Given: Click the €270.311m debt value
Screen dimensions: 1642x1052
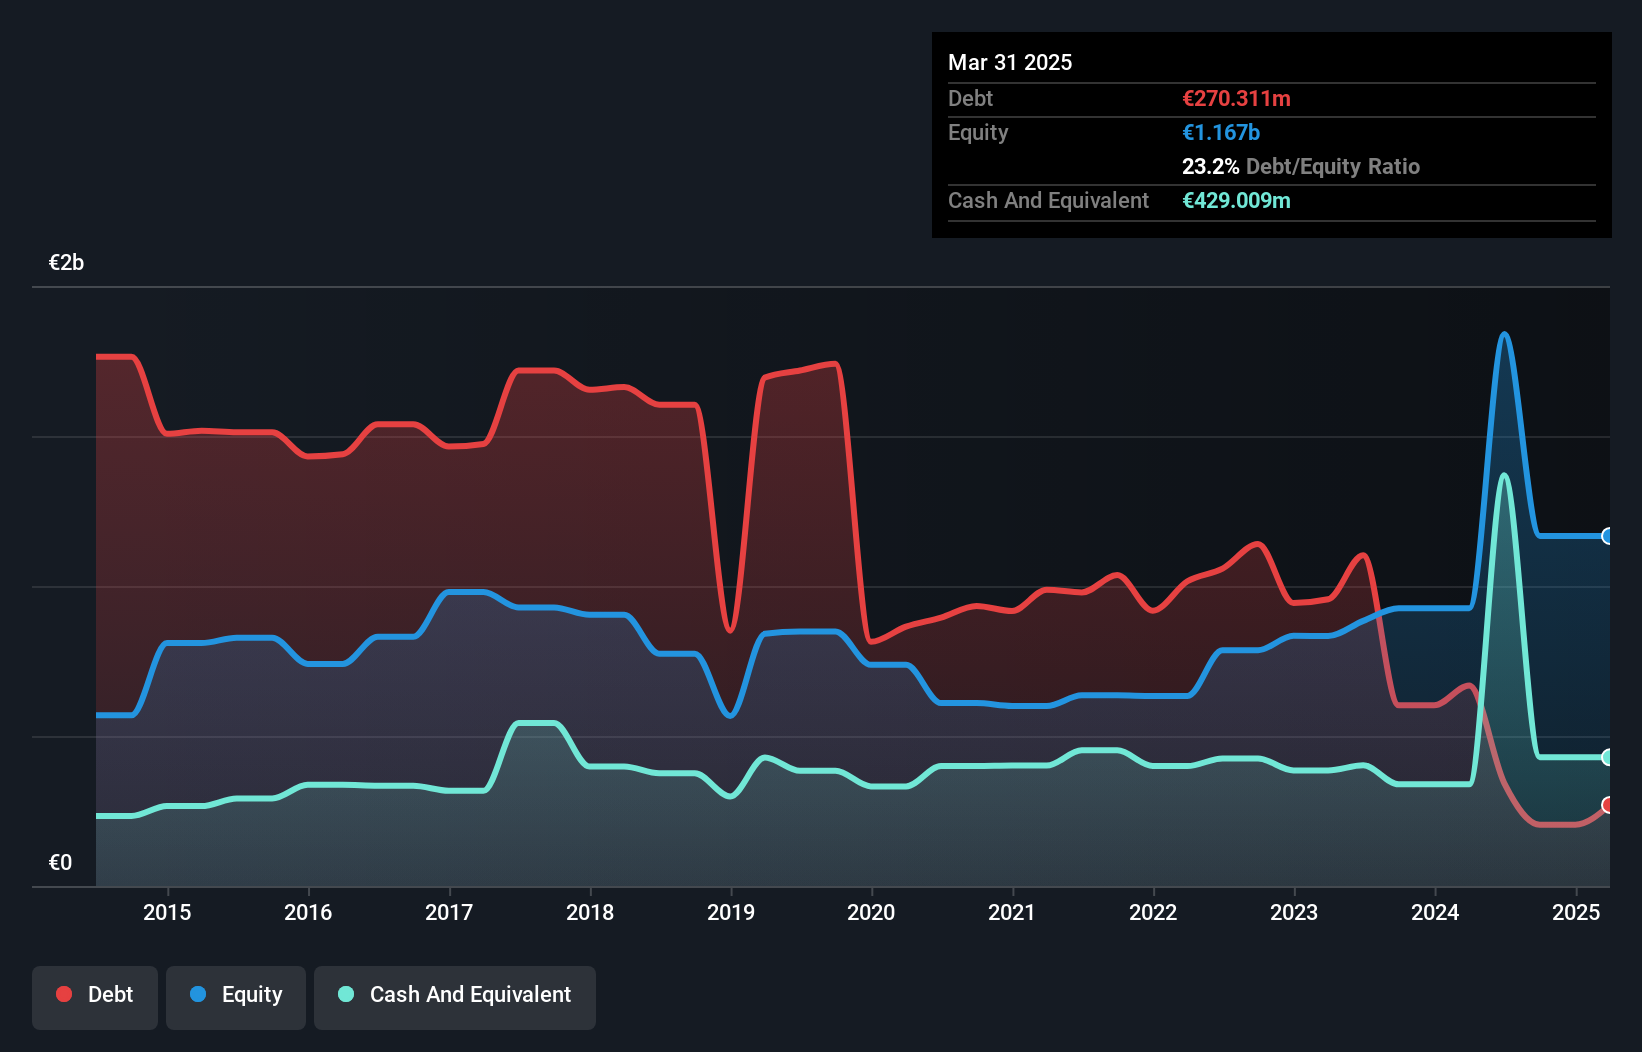Looking at the screenshot, I should pos(1236,98).
